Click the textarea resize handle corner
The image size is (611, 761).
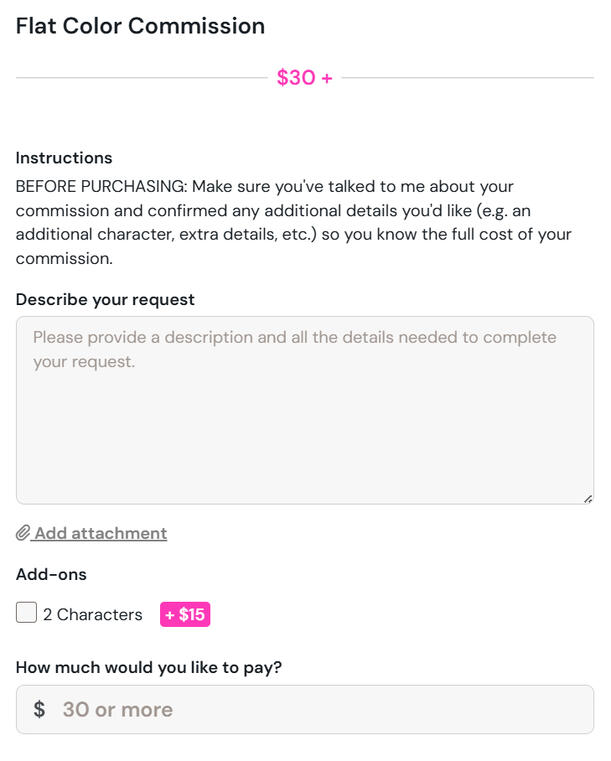[587, 498]
